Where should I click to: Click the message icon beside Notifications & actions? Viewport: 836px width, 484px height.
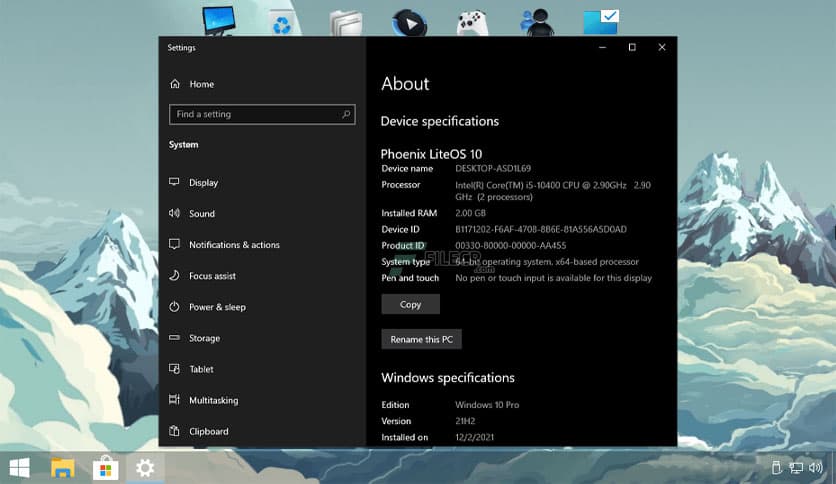174,244
